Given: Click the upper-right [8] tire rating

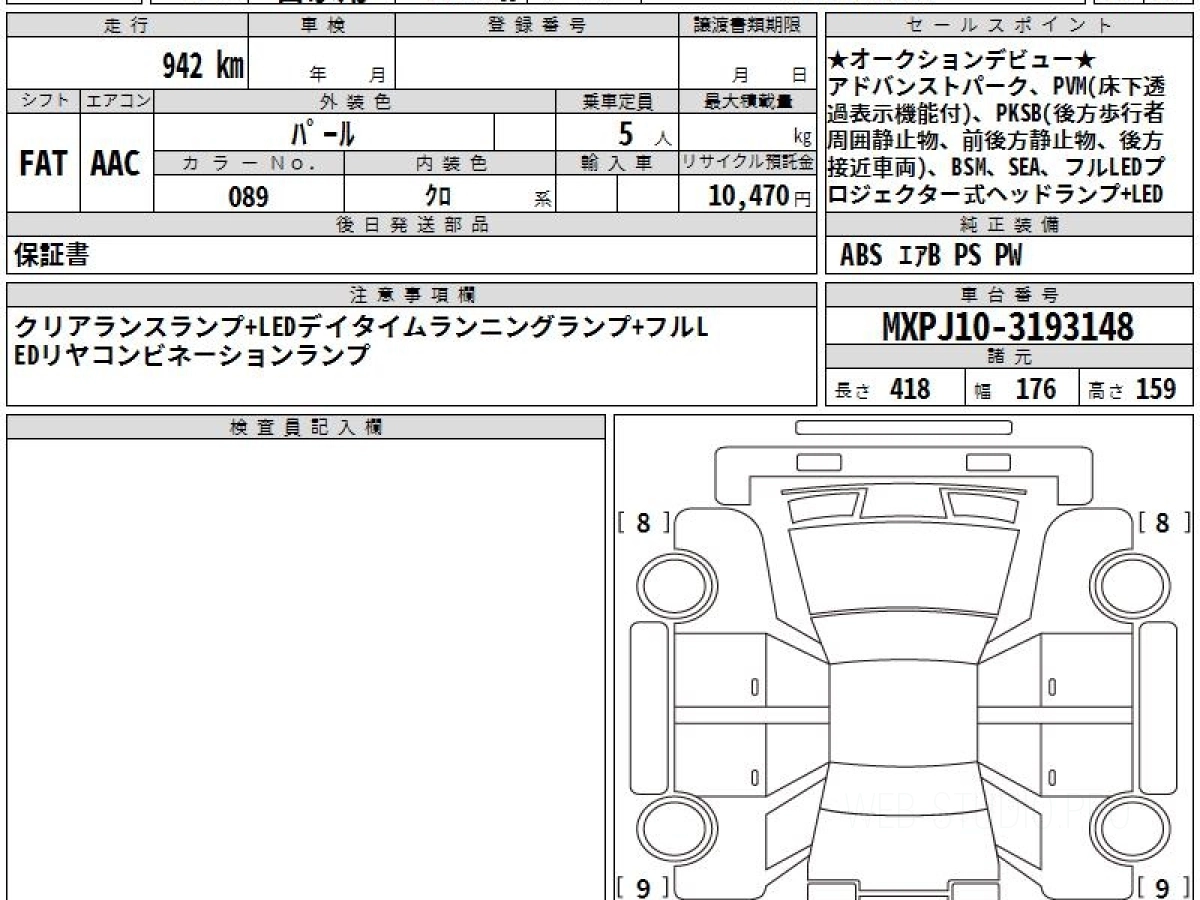Looking at the screenshot, I should pos(1163,522).
